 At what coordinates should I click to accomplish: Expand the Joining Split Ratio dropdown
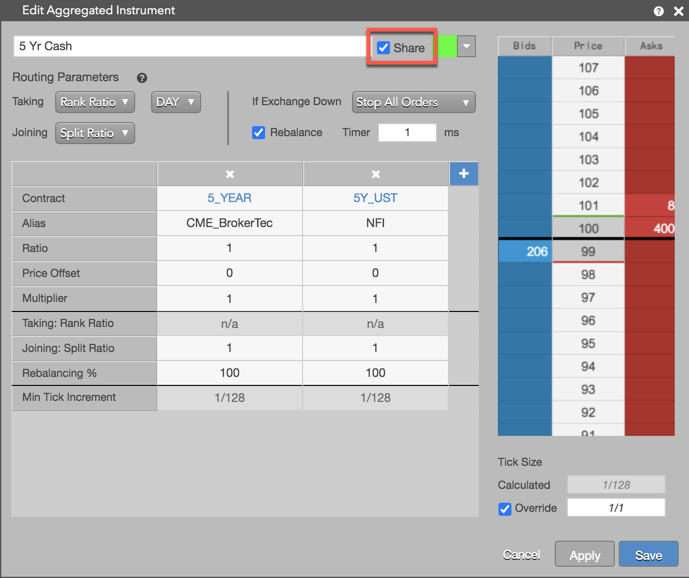pyautogui.click(x=94, y=133)
